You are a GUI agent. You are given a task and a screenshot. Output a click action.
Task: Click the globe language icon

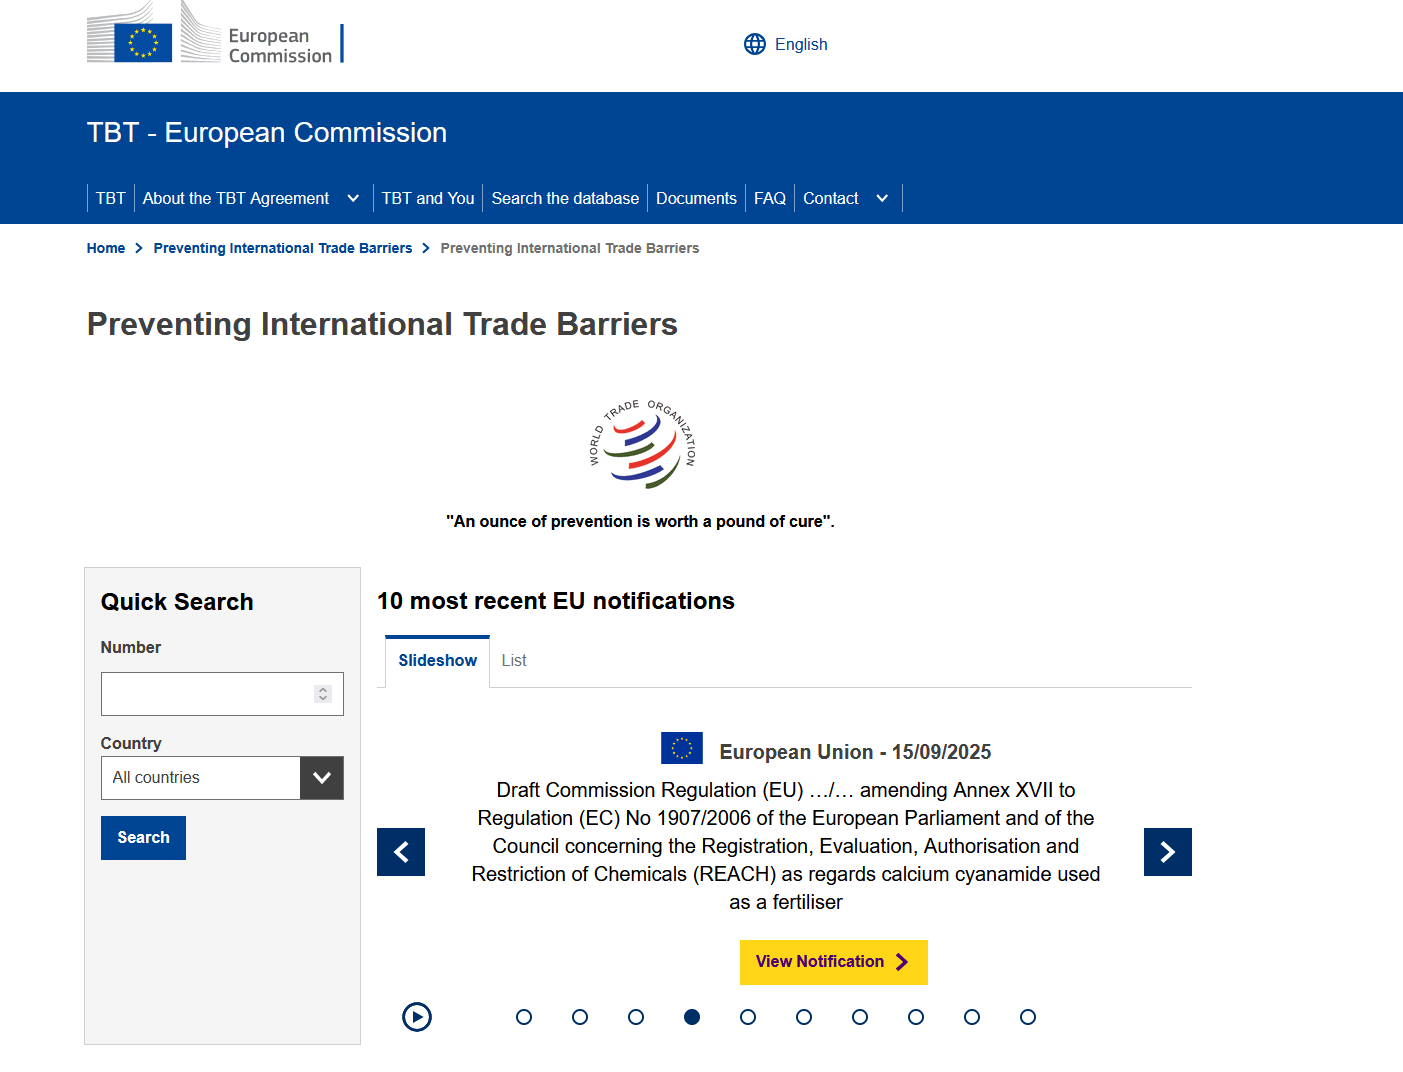[x=755, y=44]
